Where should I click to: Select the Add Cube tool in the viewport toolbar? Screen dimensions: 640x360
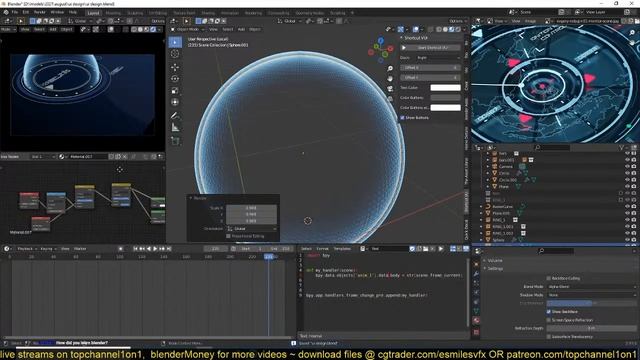tap(175, 141)
